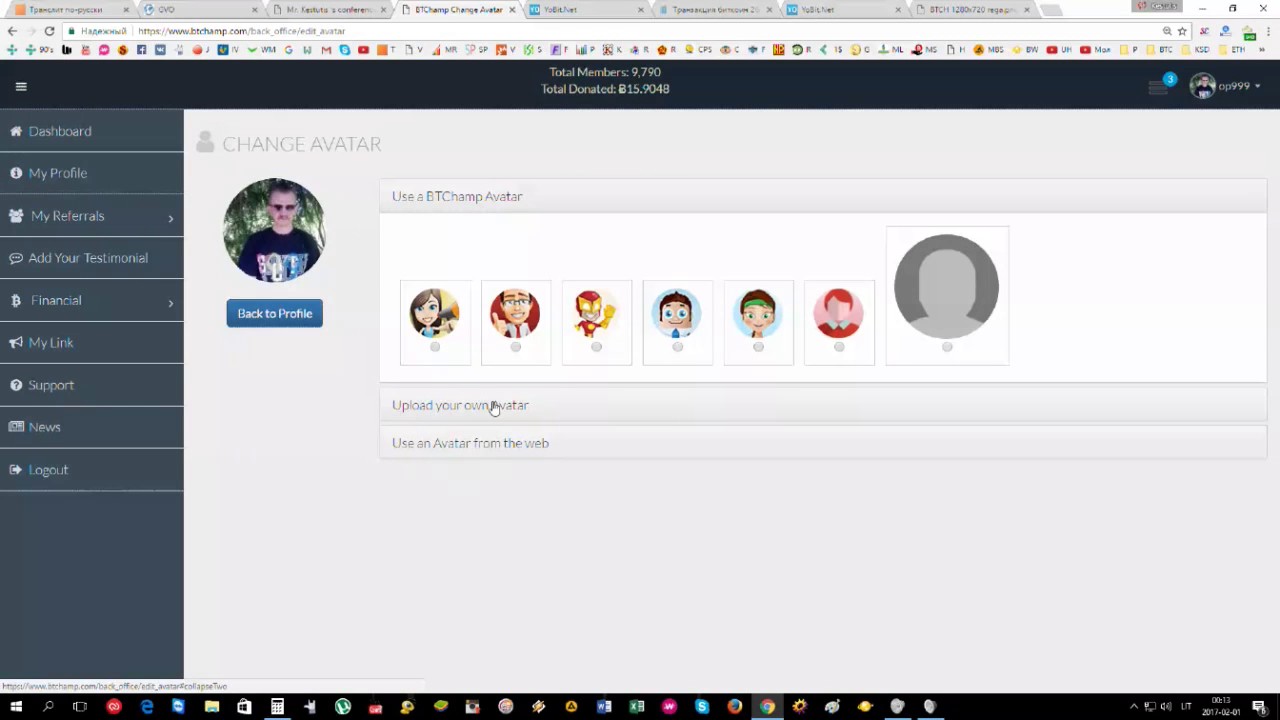Viewport: 1280px width, 720px height.
Task: Open Microsoft Edge from the taskbar
Action: click(147, 707)
